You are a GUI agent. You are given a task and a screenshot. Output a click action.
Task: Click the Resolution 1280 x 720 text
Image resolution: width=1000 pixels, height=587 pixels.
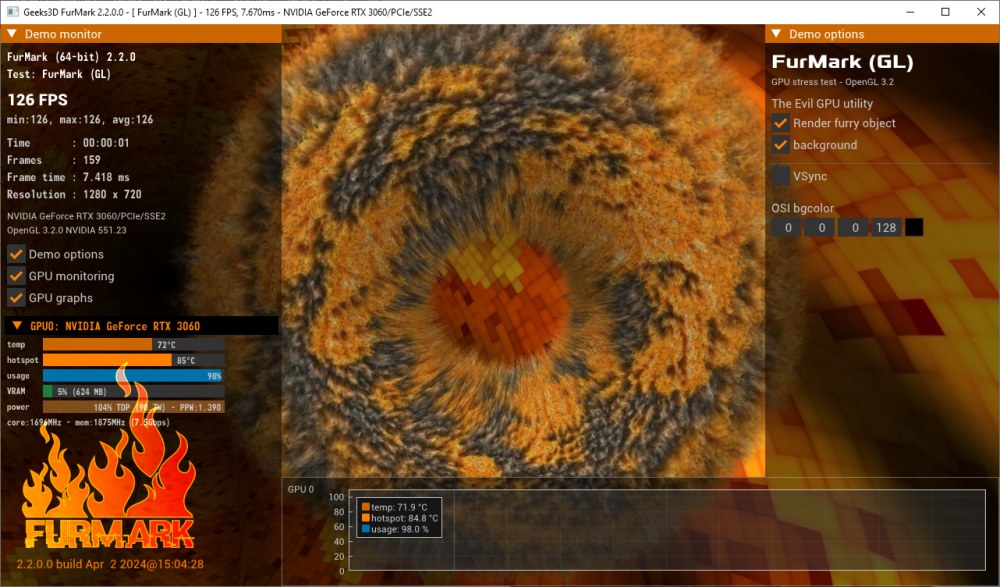[x=74, y=195]
